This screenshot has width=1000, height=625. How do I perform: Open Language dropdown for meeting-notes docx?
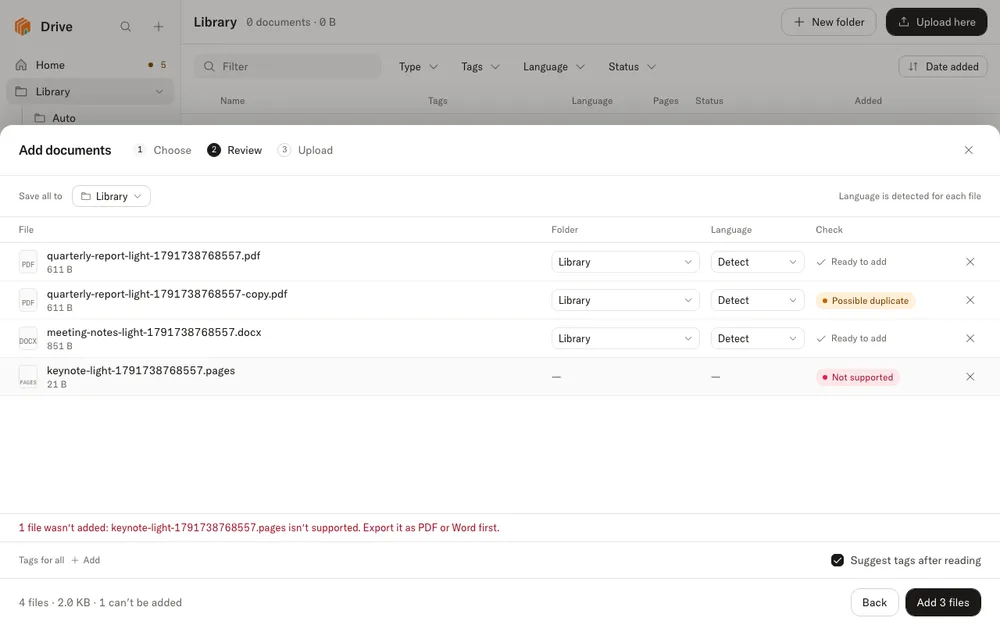[757, 338]
